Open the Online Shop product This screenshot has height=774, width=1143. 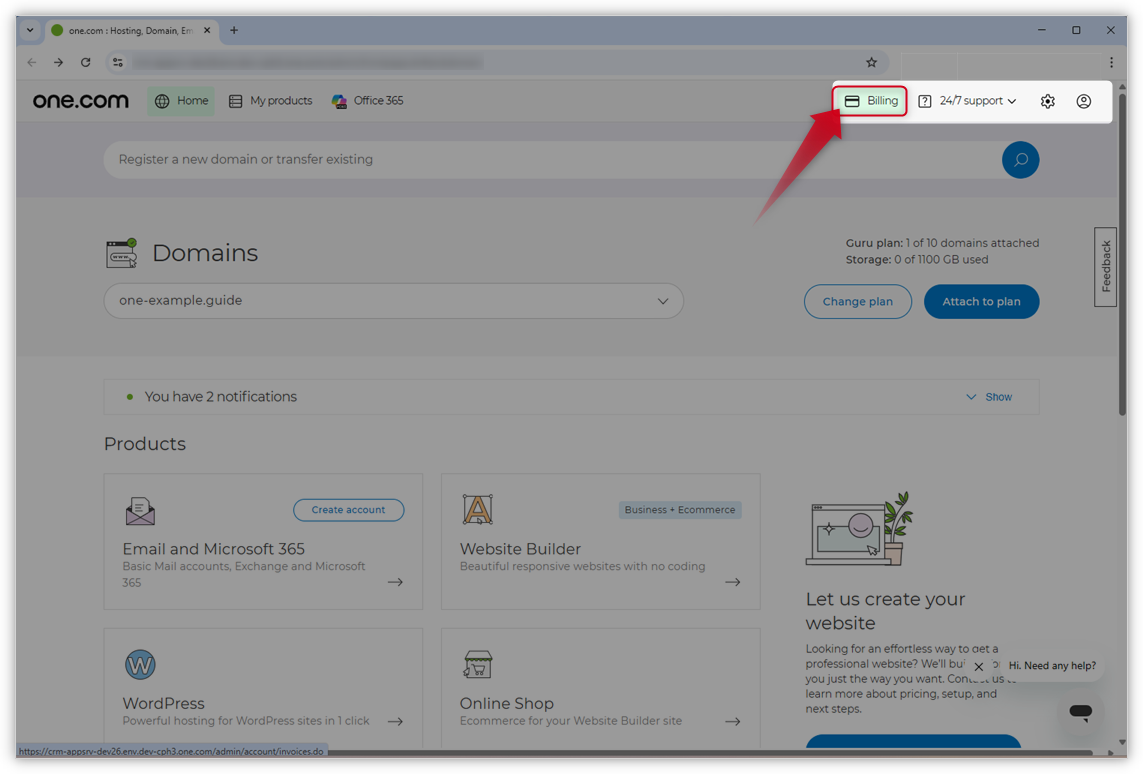(x=506, y=703)
